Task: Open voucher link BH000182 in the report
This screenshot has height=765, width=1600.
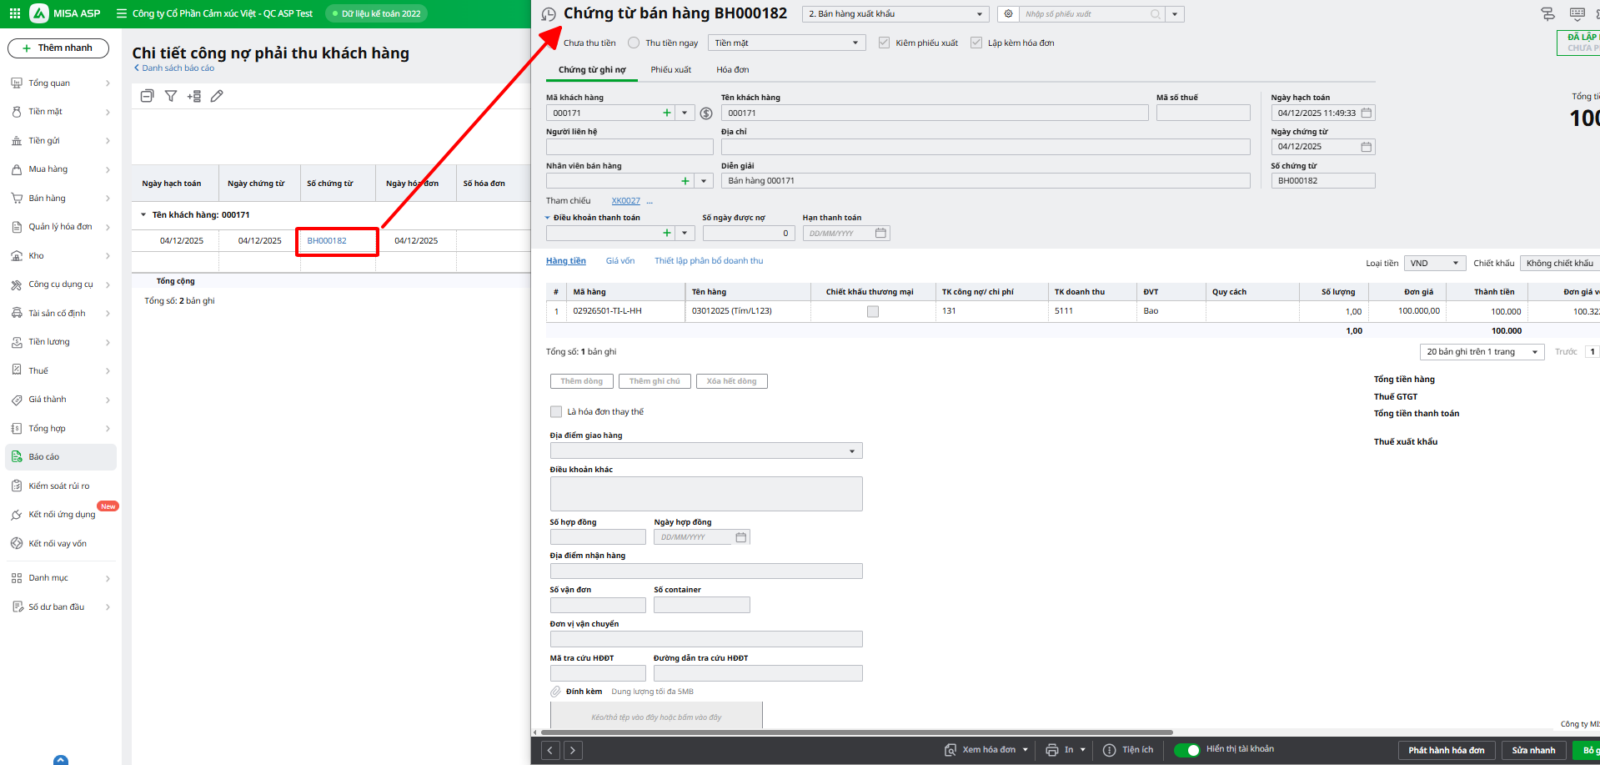Action: tap(327, 241)
